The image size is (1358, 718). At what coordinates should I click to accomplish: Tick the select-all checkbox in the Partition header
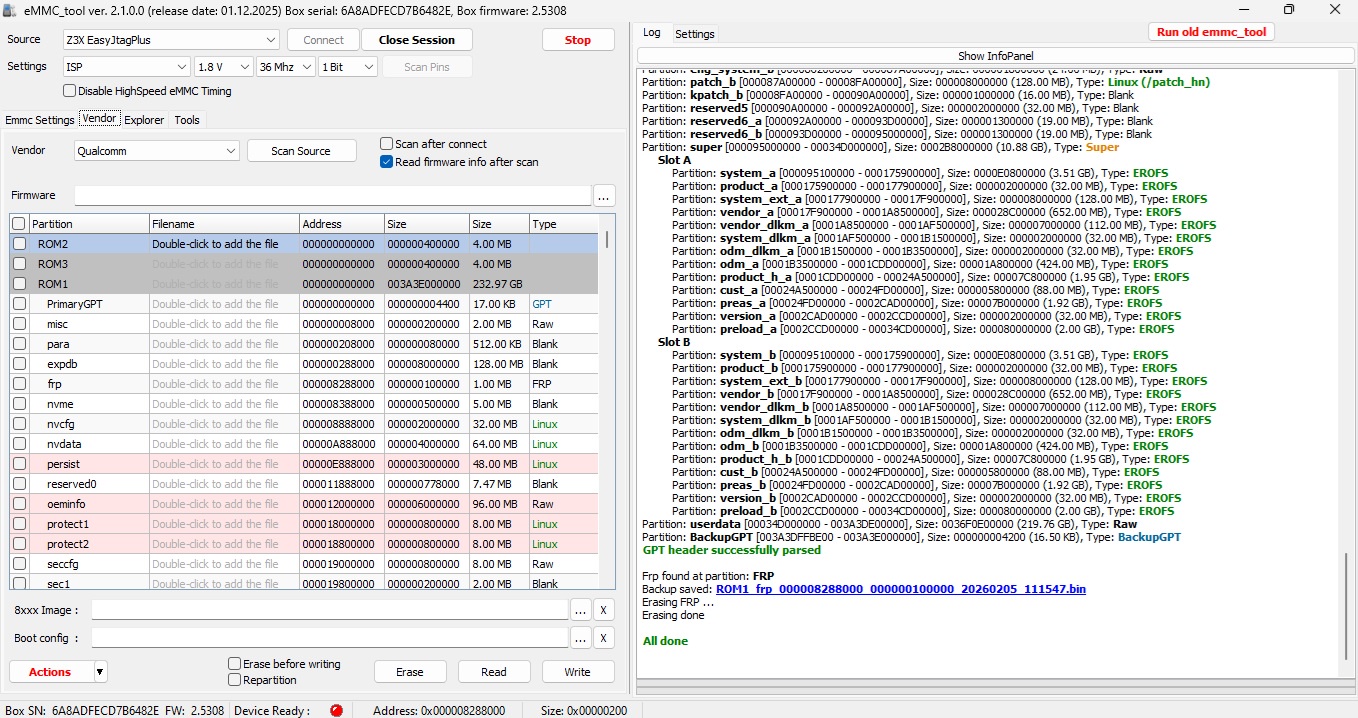18,224
